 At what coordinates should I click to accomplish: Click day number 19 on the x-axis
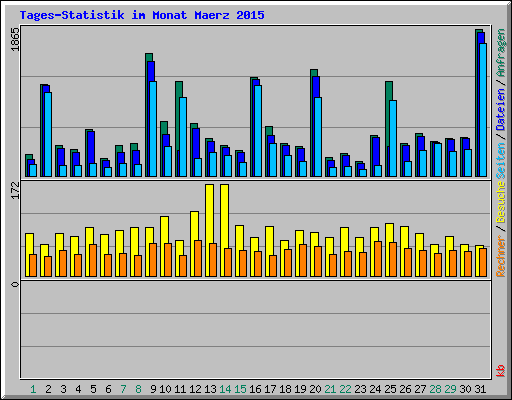[300, 389]
